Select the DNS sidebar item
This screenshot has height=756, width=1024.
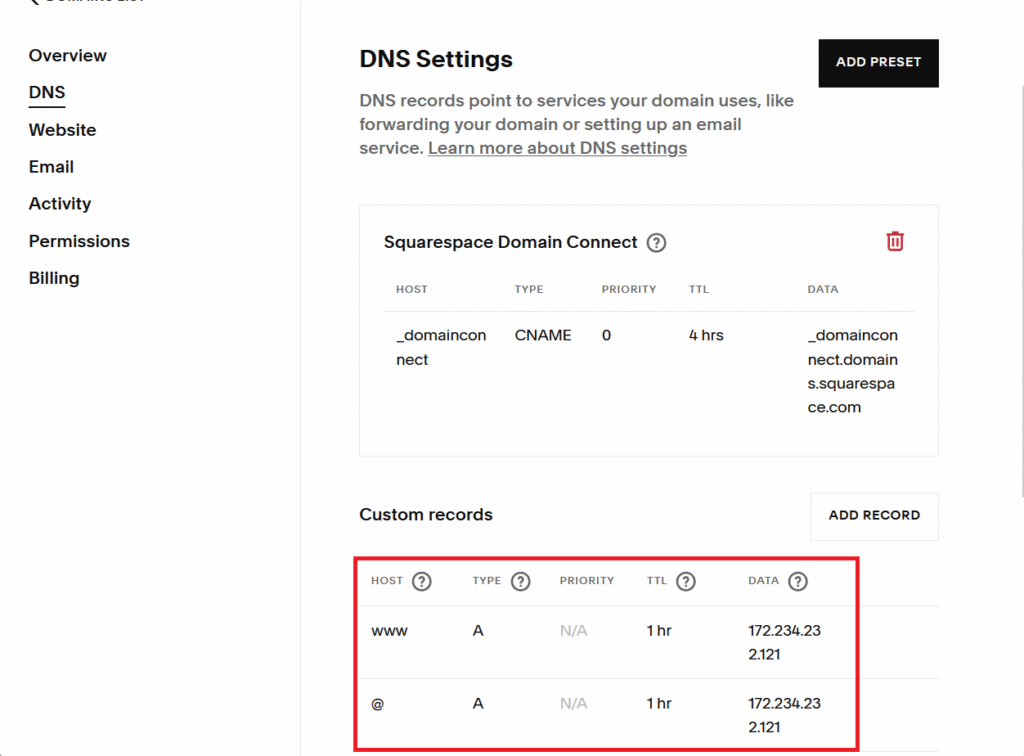47,93
